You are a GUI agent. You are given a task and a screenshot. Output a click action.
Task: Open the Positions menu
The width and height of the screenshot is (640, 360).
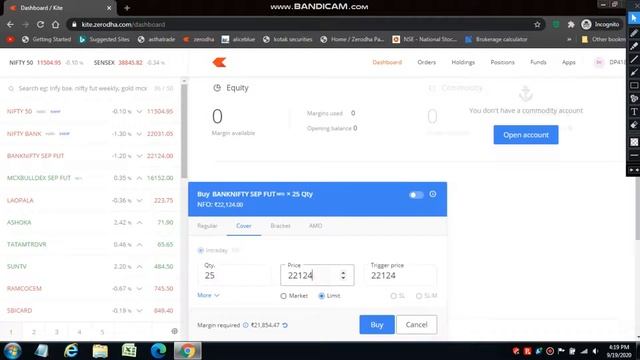click(x=502, y=62)
